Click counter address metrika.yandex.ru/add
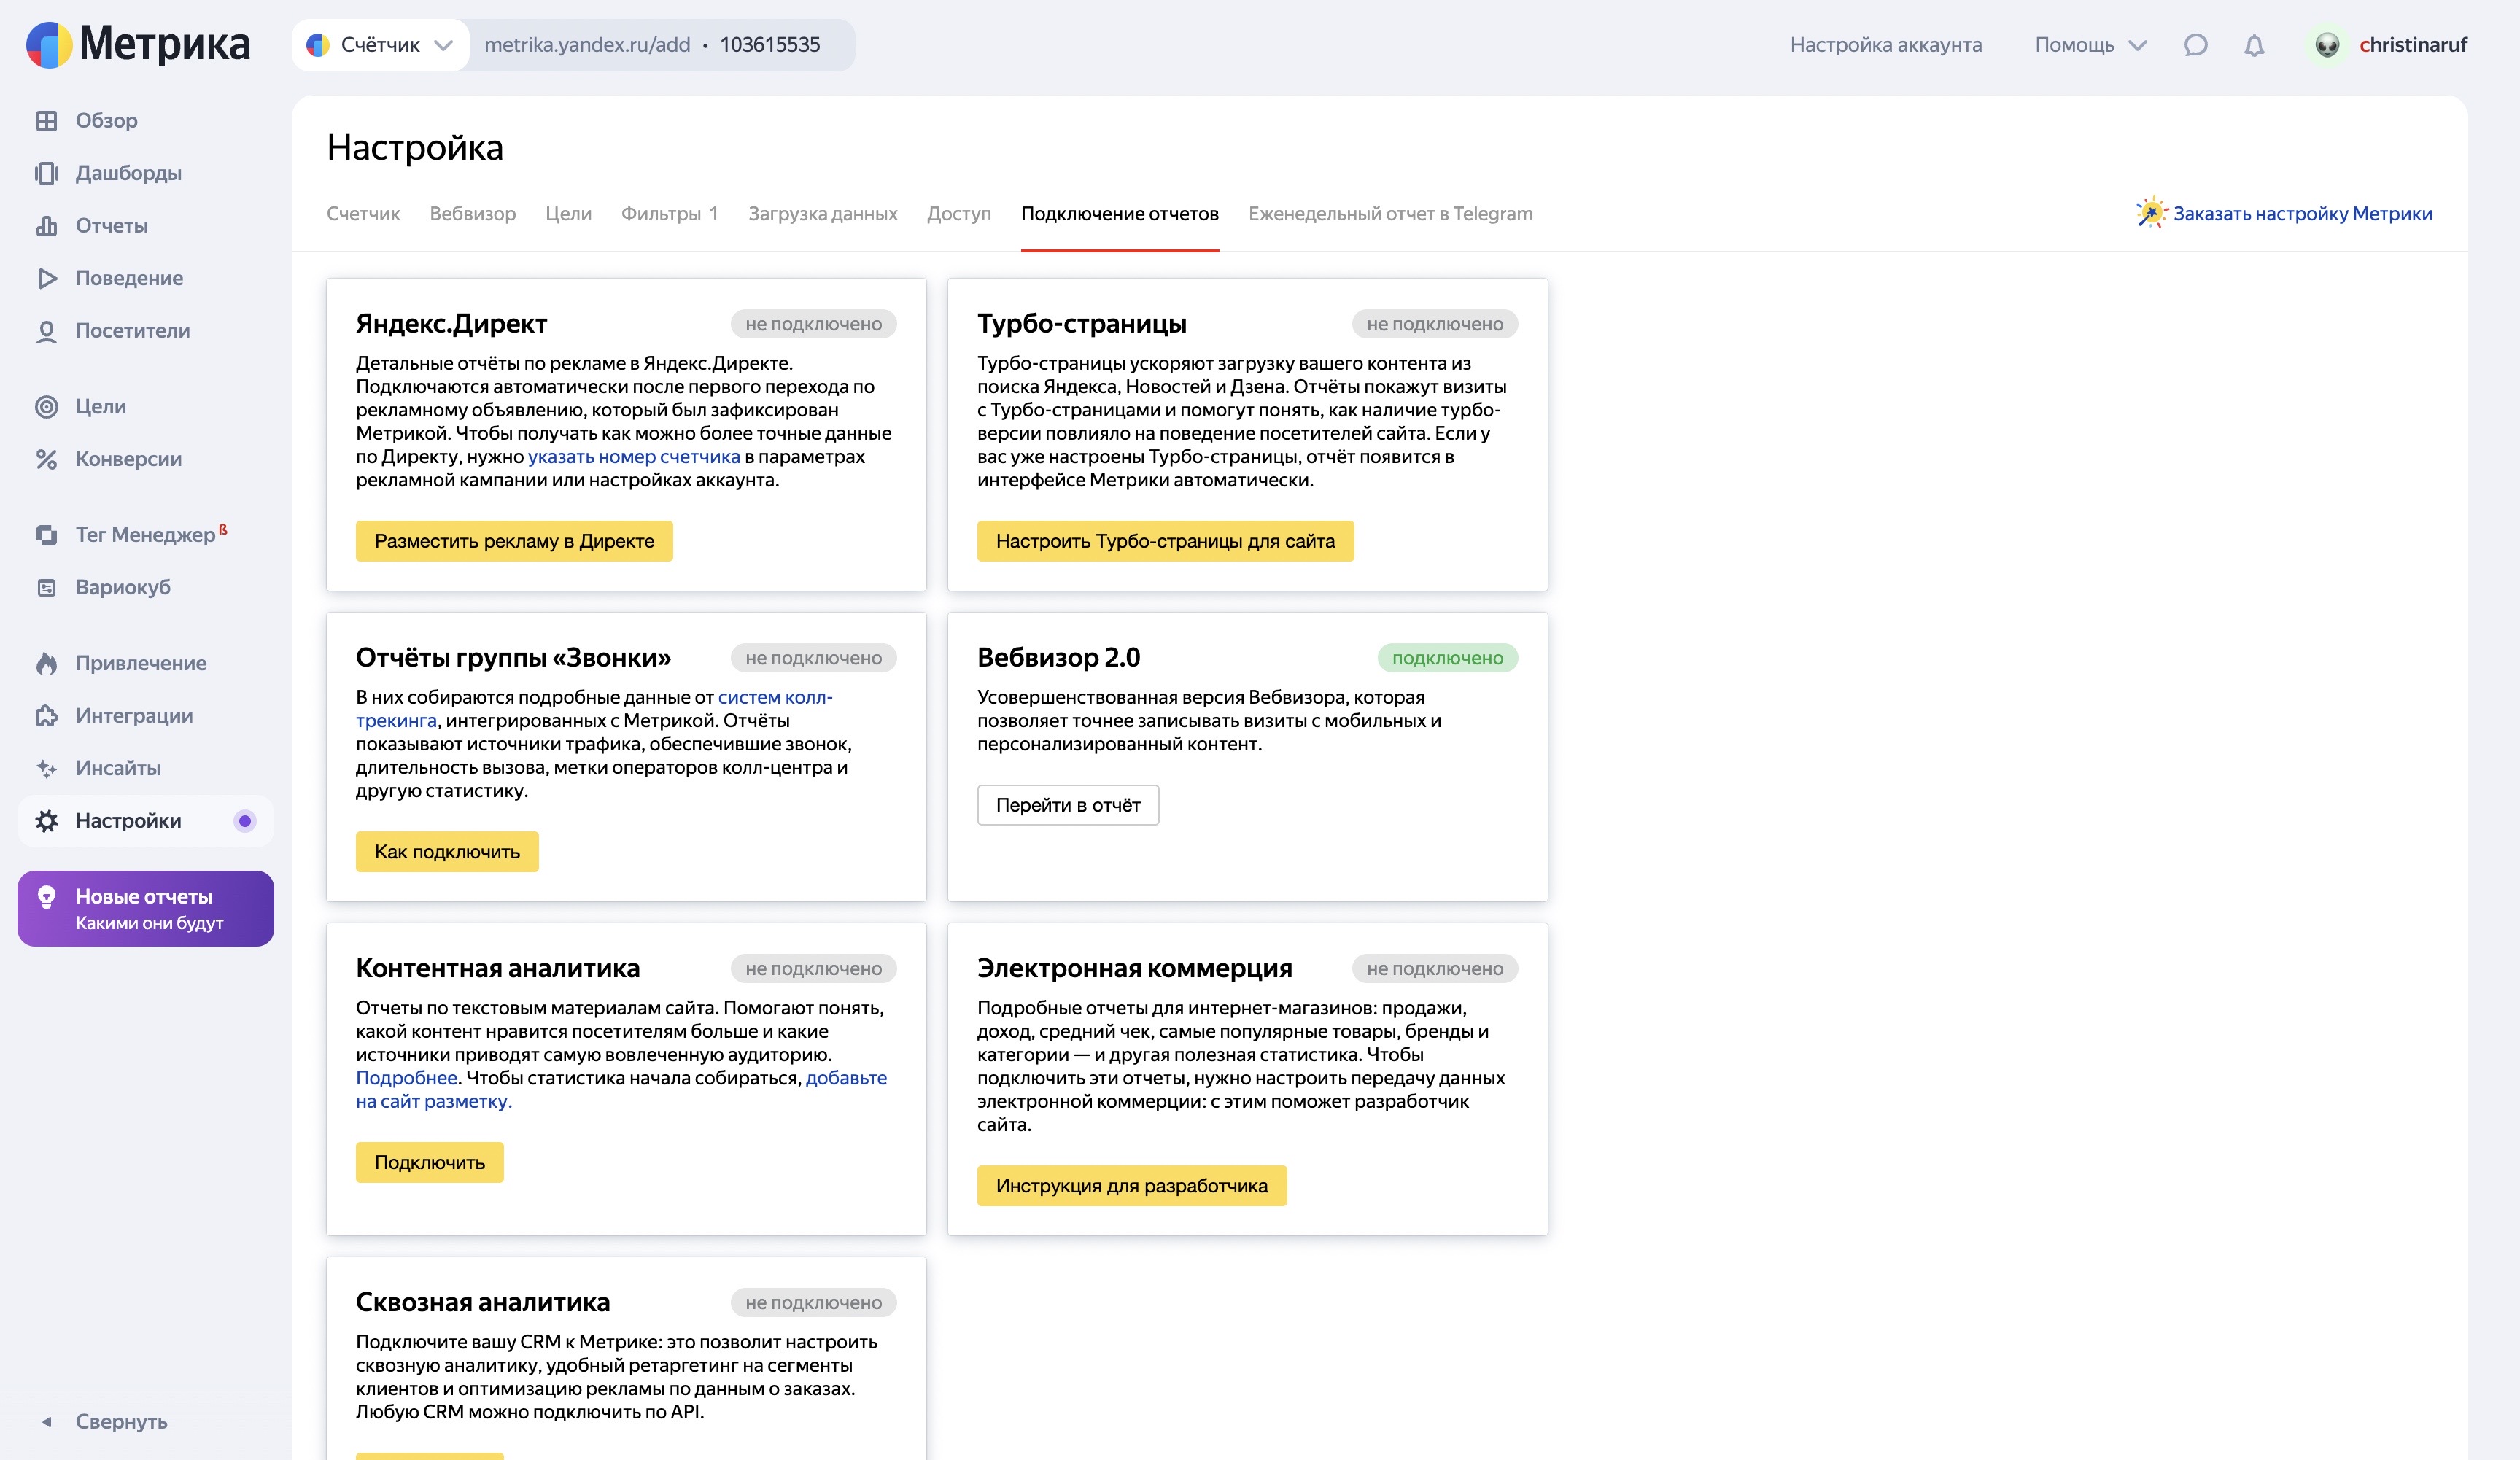The height and width of the screenshot is (1460, 2520). point(587,45)
